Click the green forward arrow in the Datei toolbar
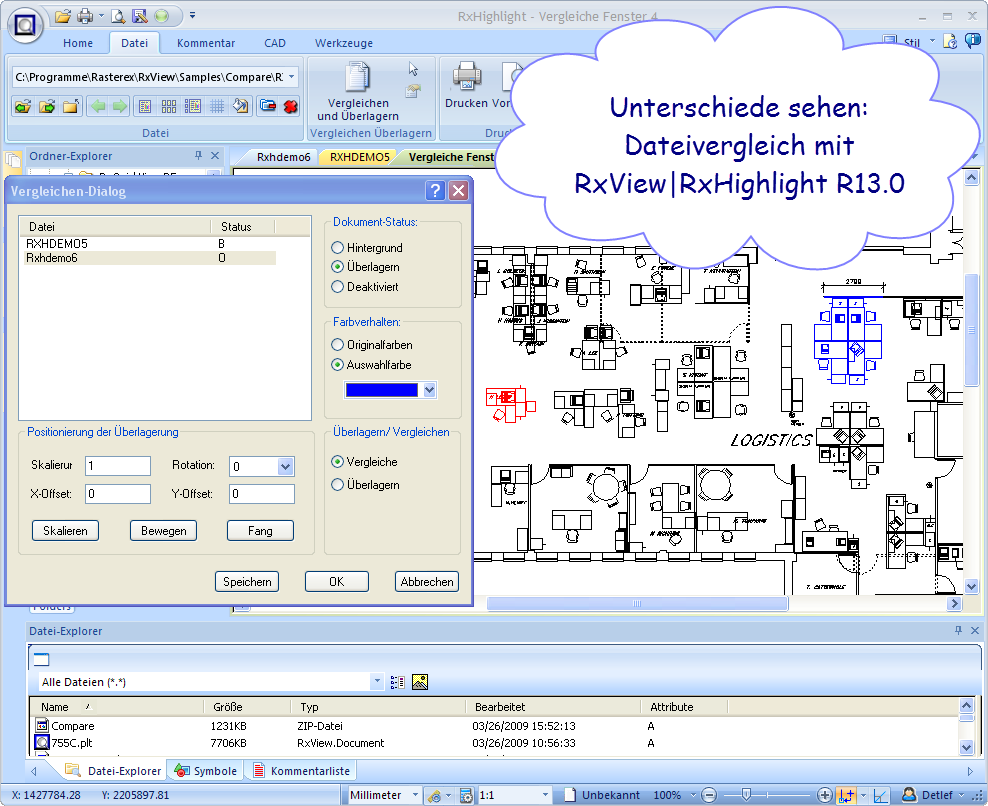The height and width of the screenshot is (806, 988). pyautogui.click(x=120, y=106)
